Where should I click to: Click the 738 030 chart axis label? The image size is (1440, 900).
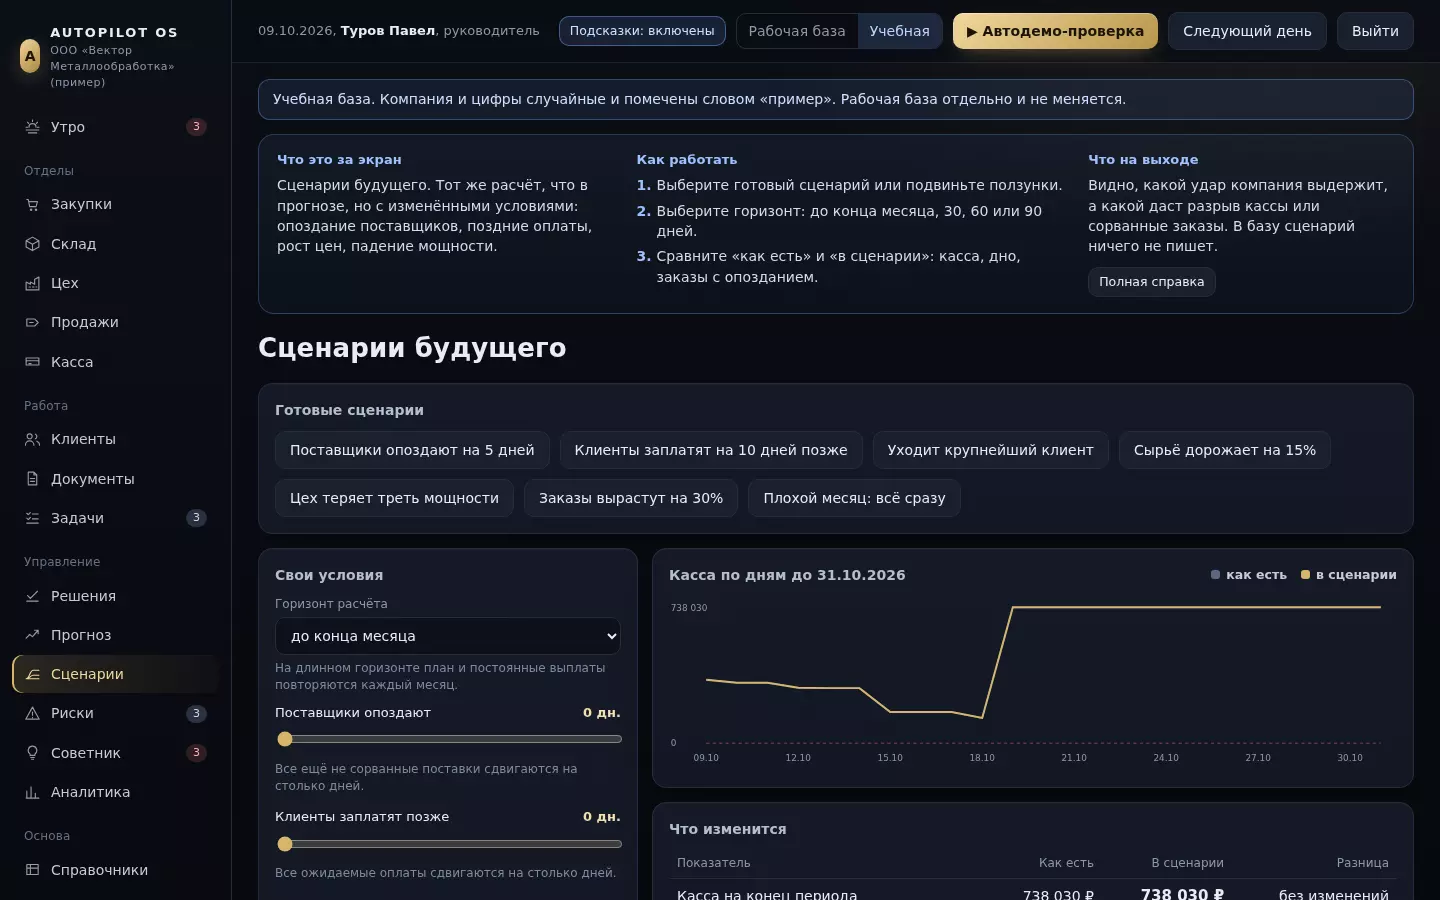tap(689, 608)
